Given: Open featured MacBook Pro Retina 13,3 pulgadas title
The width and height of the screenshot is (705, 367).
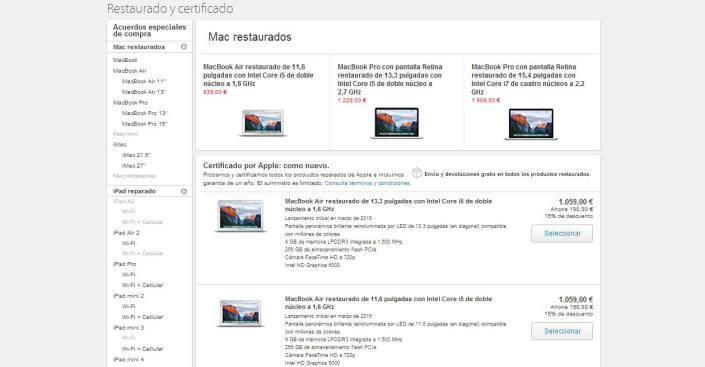Looking at the screenshot, I should [390, 79].
